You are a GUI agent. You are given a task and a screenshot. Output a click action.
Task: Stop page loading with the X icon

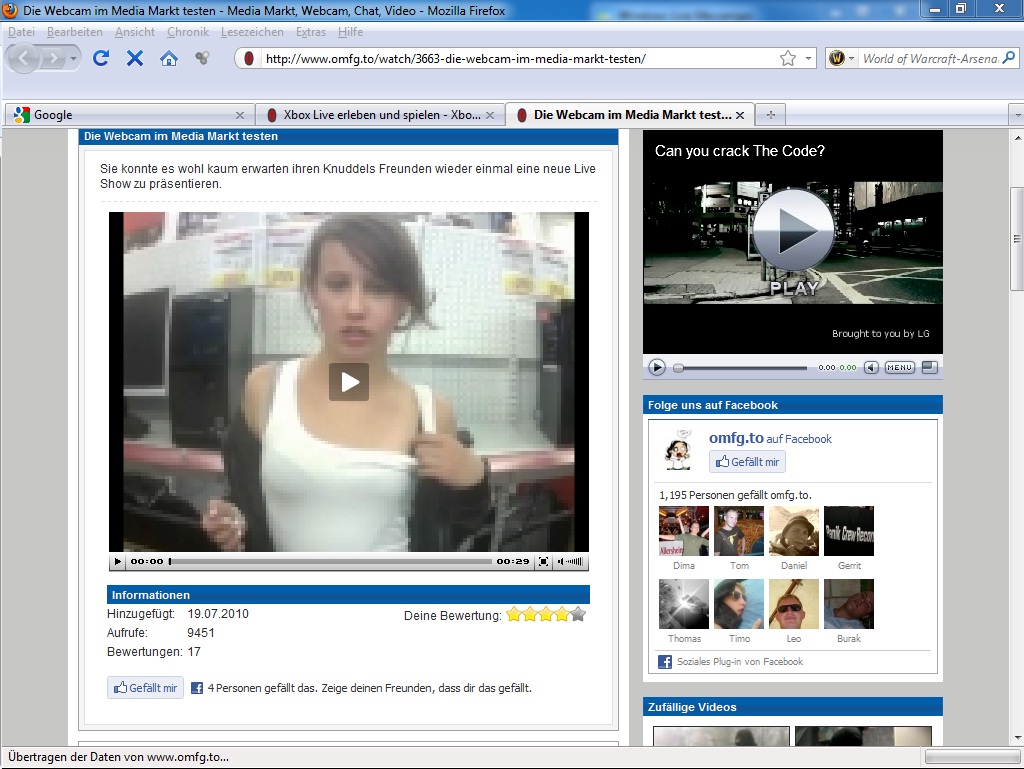tap(134, 58)
